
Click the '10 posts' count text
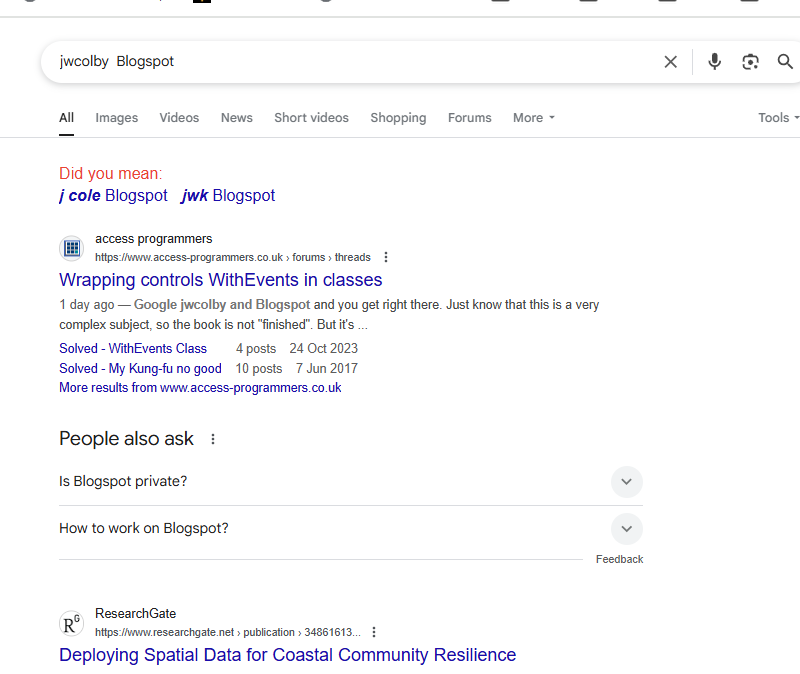coord(259,368)
